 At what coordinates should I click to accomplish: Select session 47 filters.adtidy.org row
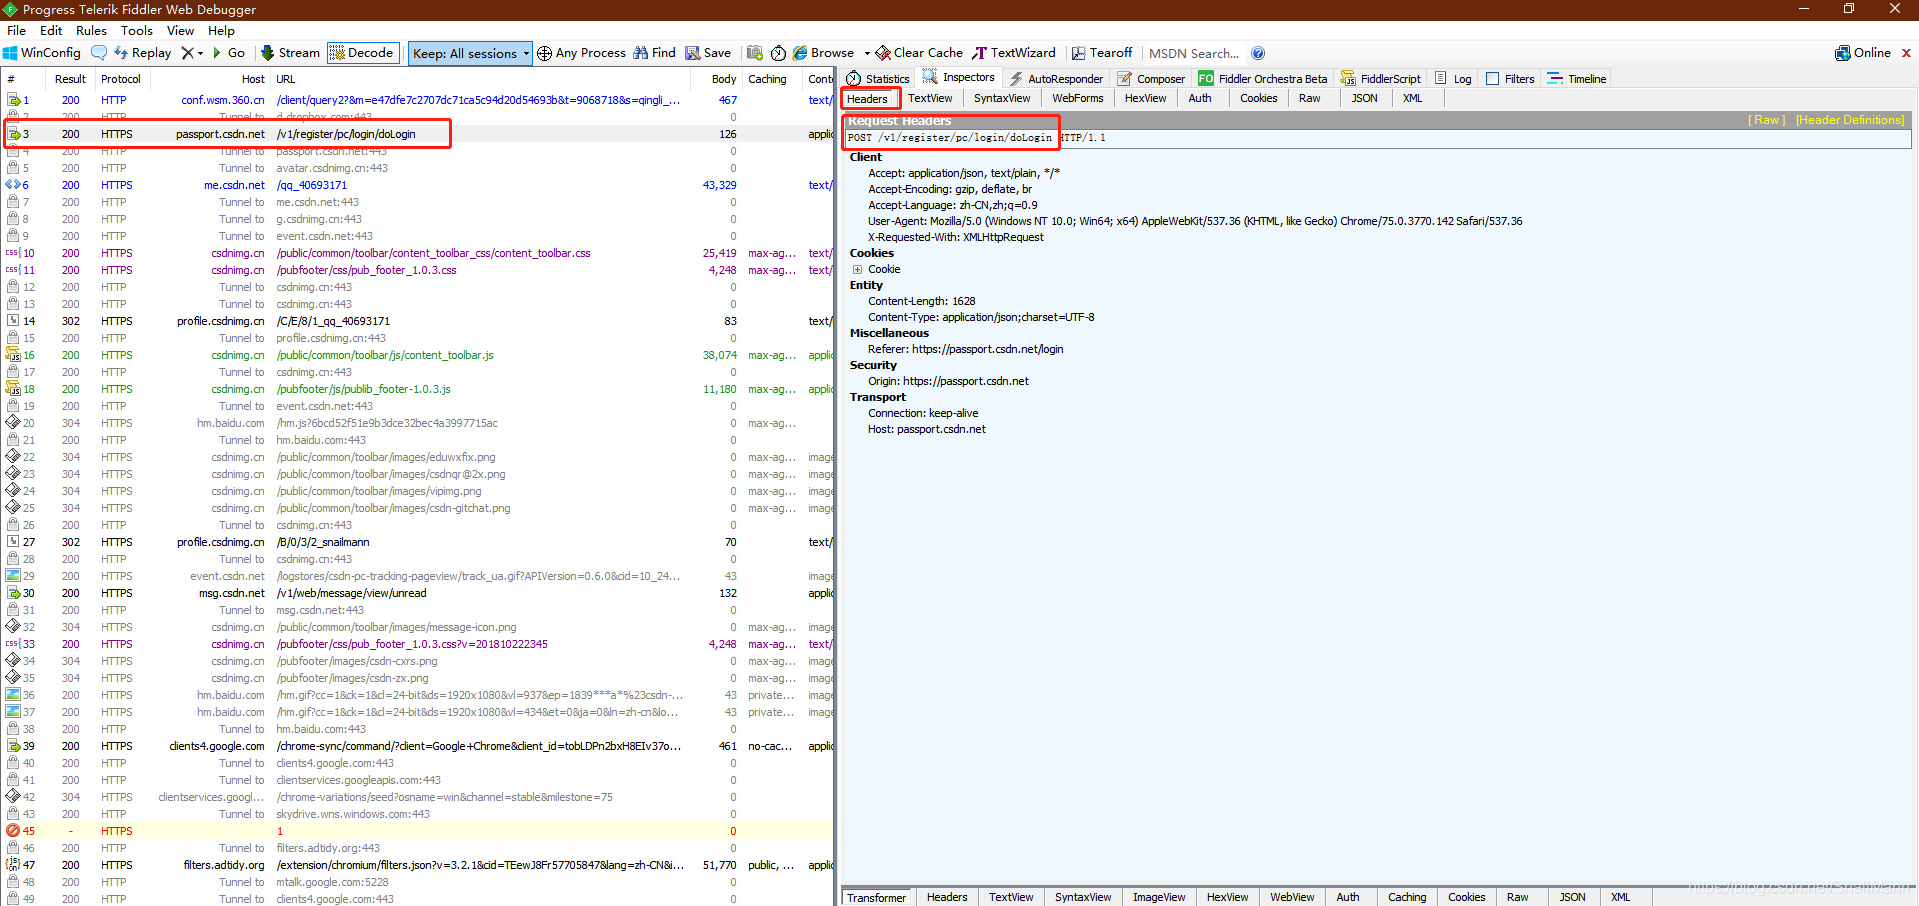click(418, 865)
